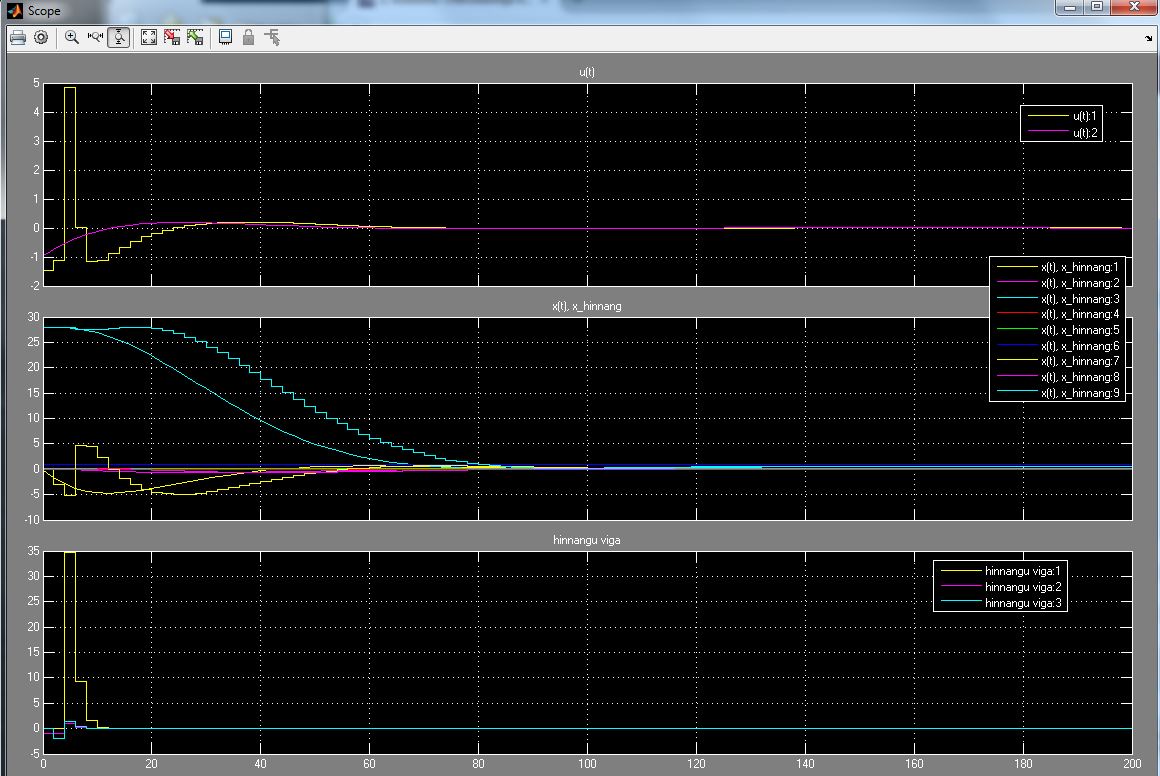The image size is (1160, 776).
Task: Toggle the Zoom Y-axis tool
Action: click(118, 37)
